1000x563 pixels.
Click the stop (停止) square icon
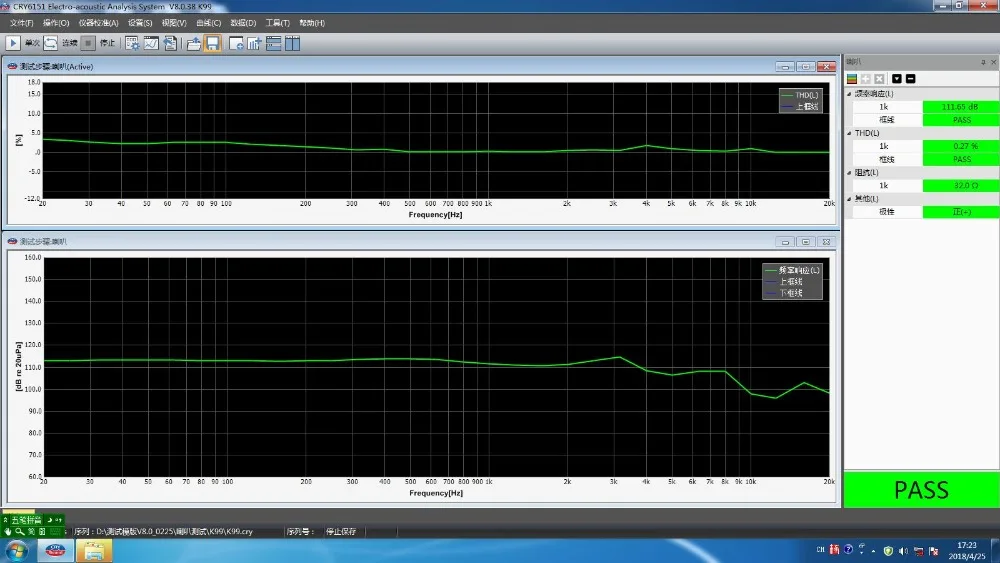tap(89, 43)
